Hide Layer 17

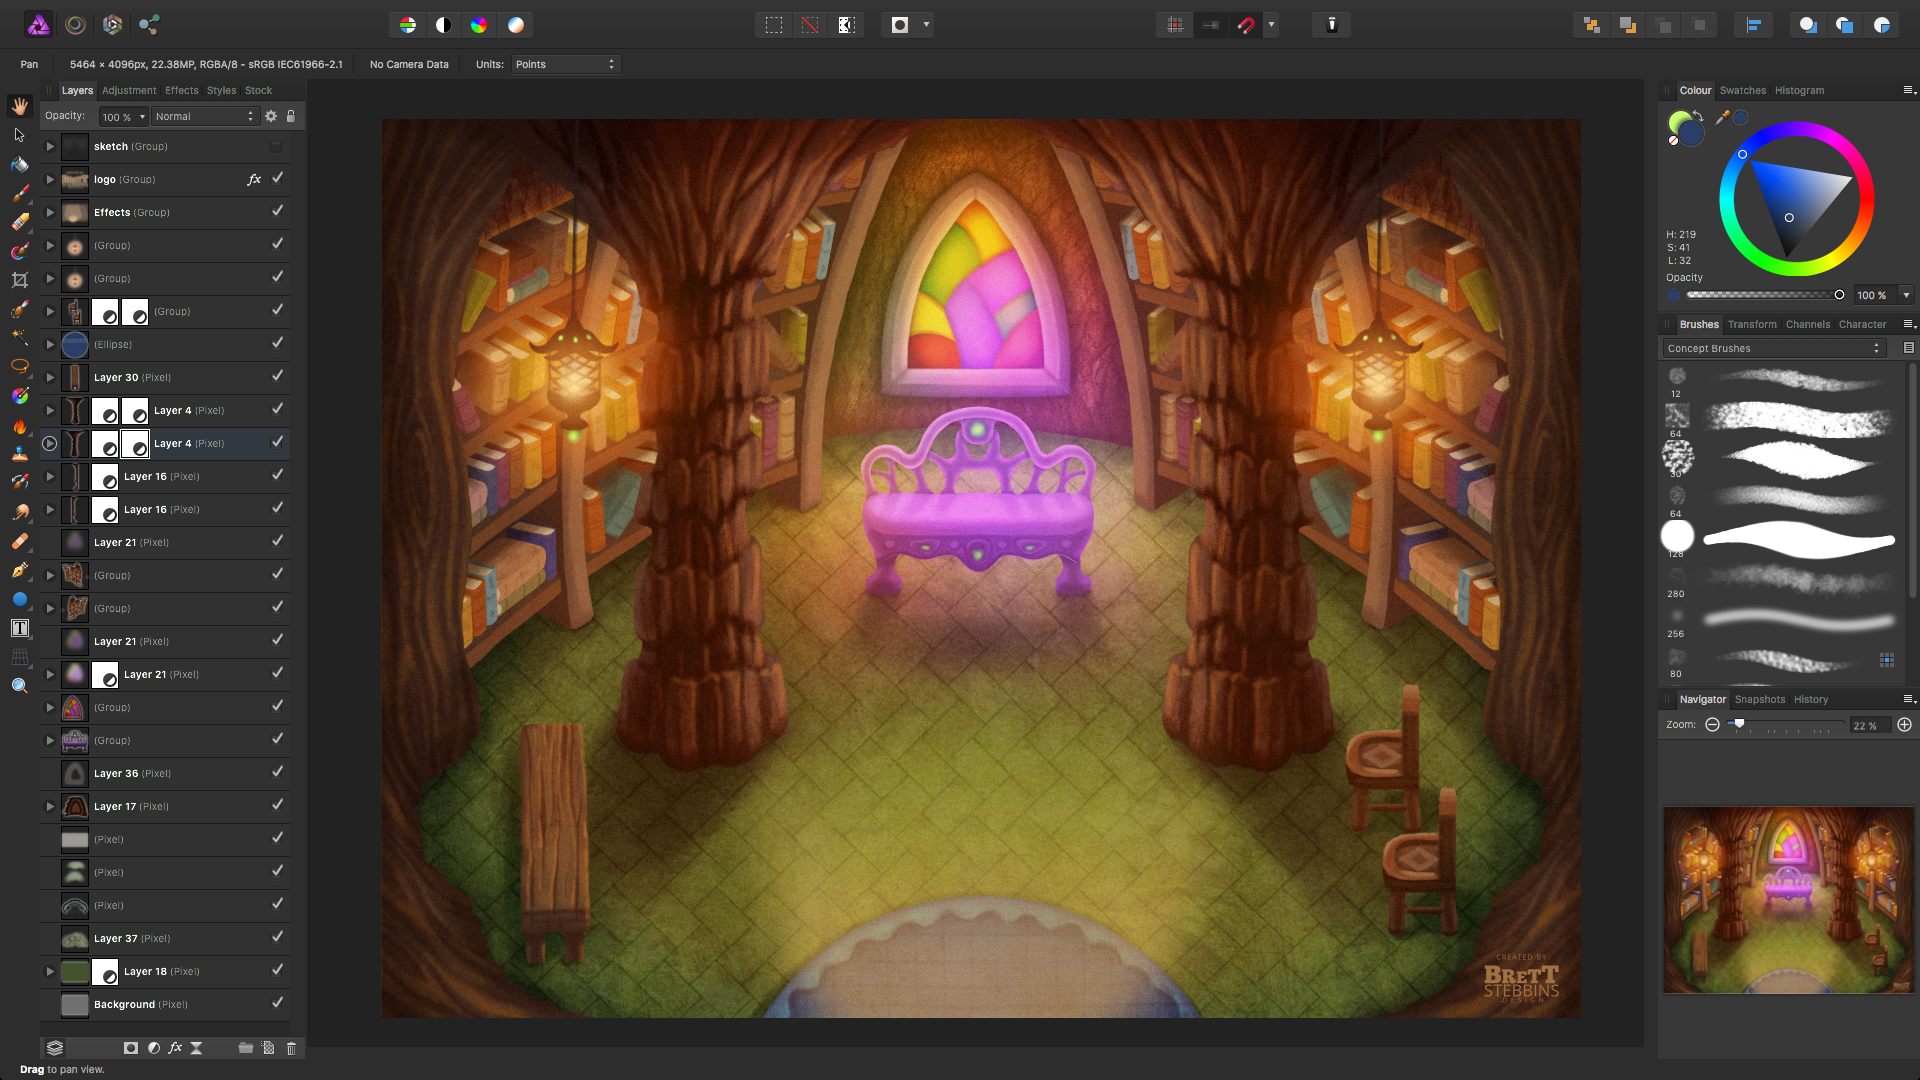[277, 805]
